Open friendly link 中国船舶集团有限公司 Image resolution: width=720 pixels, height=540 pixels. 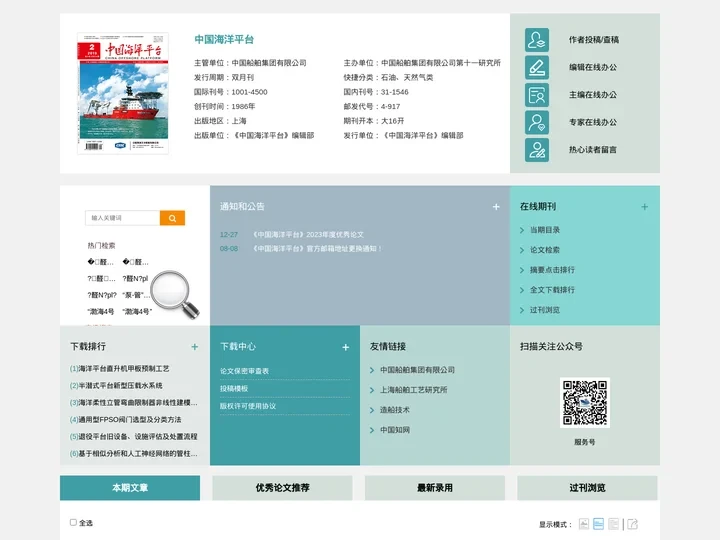click(x=417, y=370)
